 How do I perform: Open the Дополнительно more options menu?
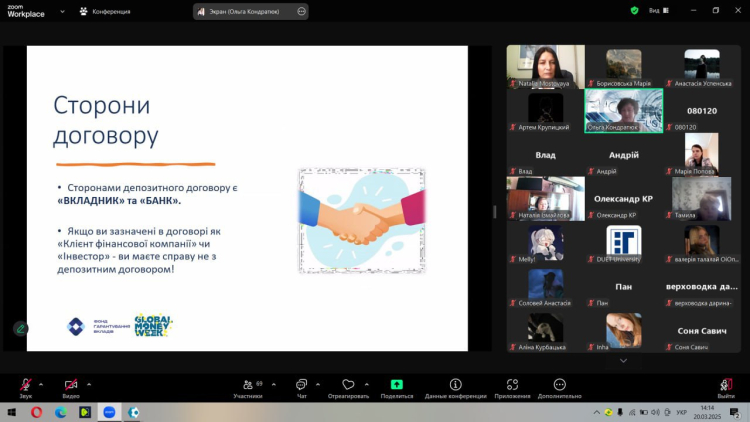click(x=559, y=385)
